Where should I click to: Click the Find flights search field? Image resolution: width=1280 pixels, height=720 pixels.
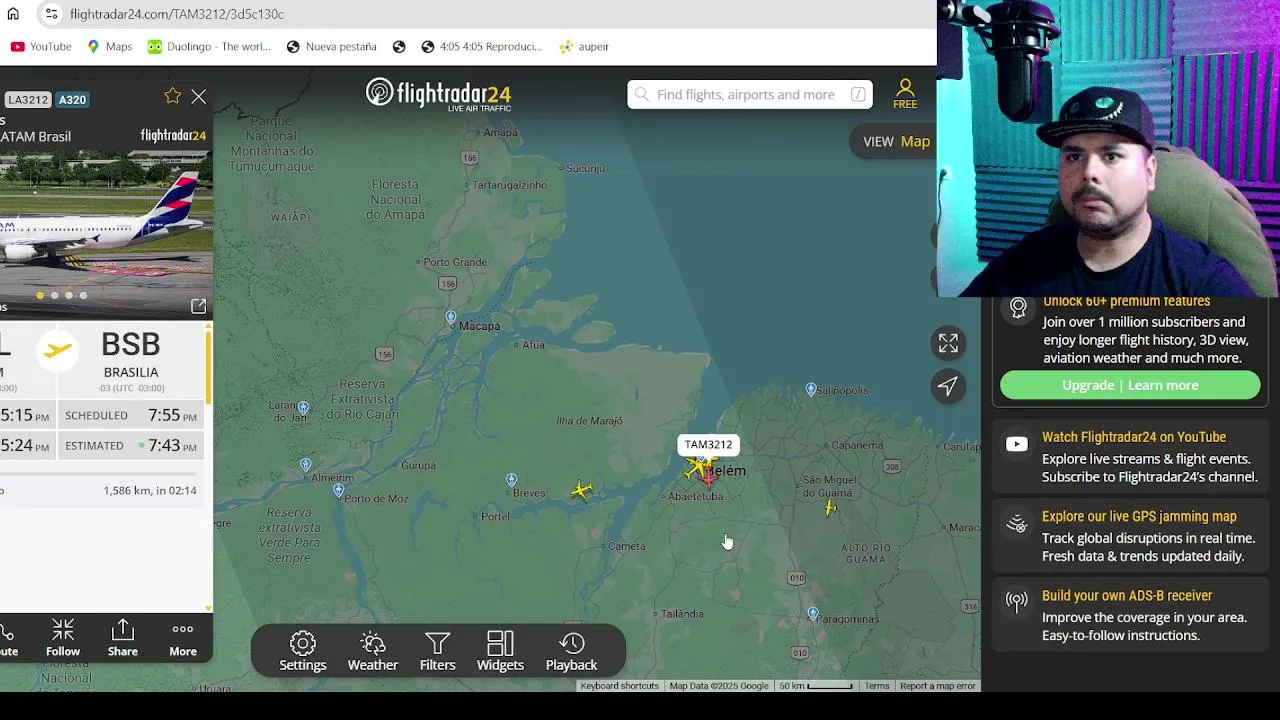[749, 94]
